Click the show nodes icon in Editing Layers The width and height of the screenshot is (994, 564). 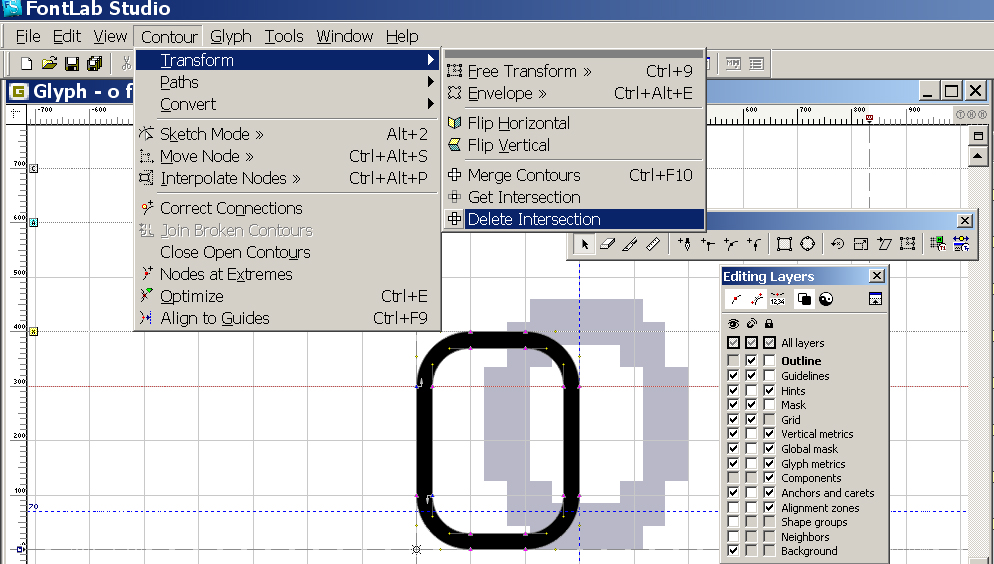[x=736, y=299]
